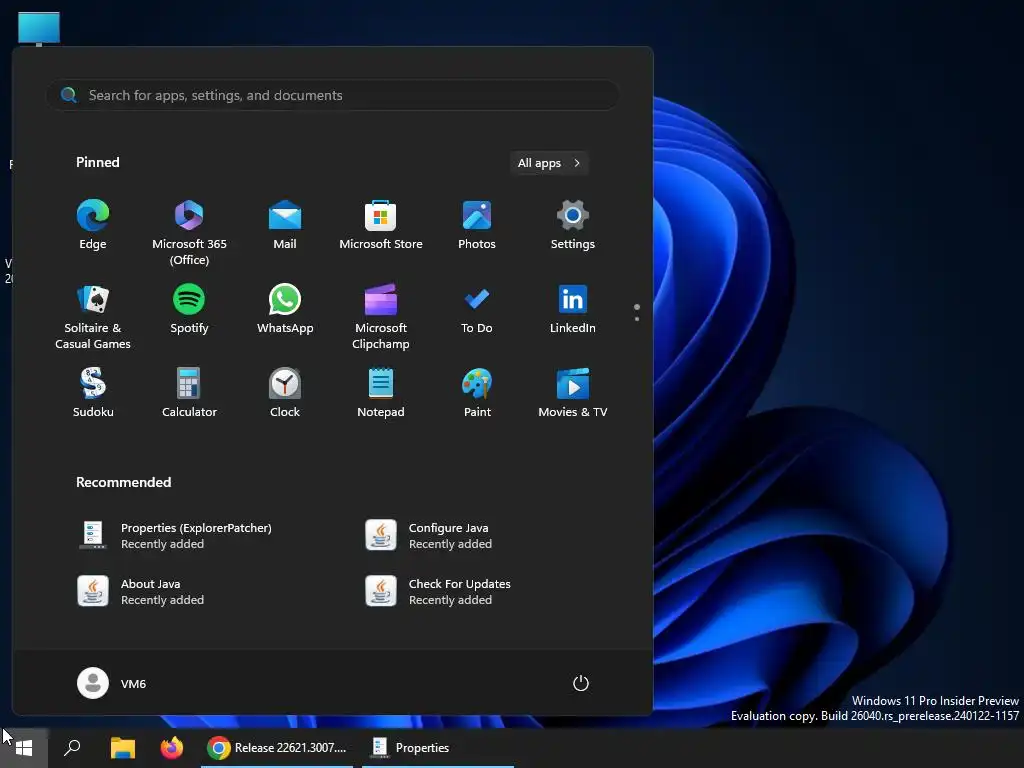
Task: Switch to Properties taskbar window
Action: coord(438,748)
